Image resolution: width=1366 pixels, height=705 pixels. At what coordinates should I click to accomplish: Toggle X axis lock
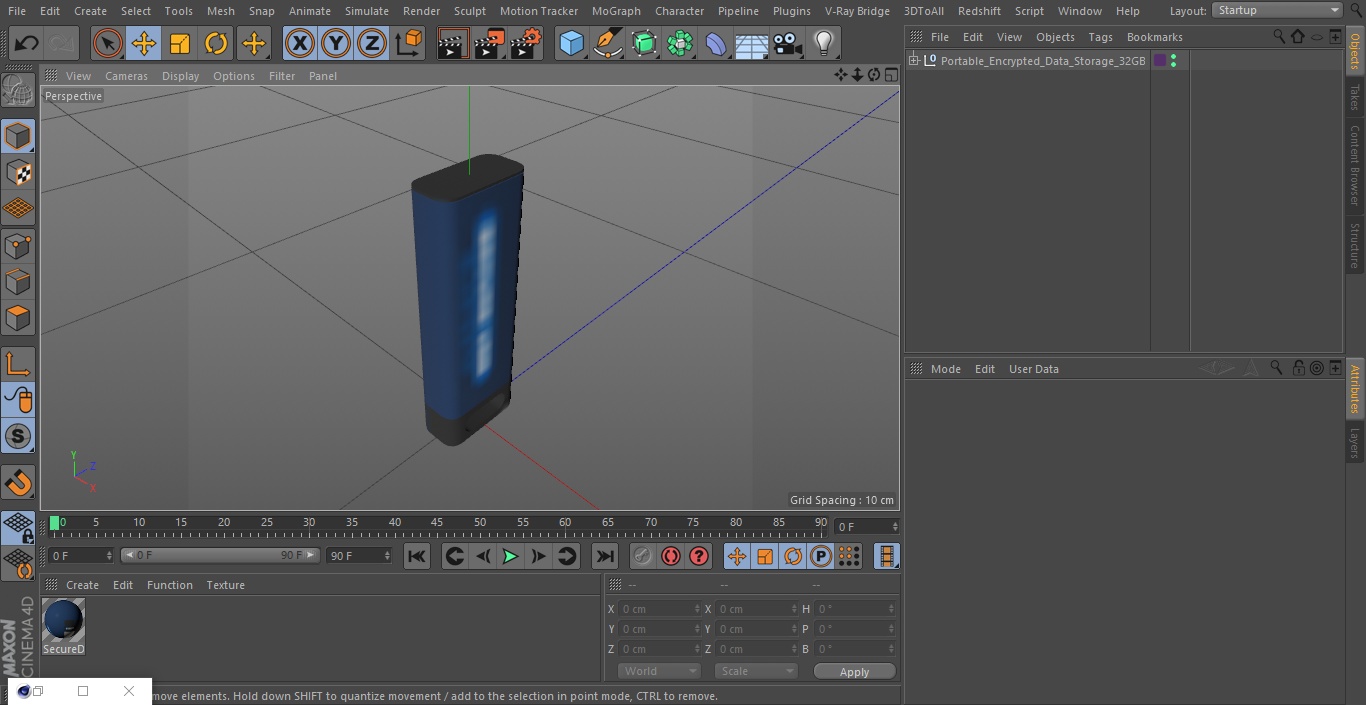[x=299, y=43]
